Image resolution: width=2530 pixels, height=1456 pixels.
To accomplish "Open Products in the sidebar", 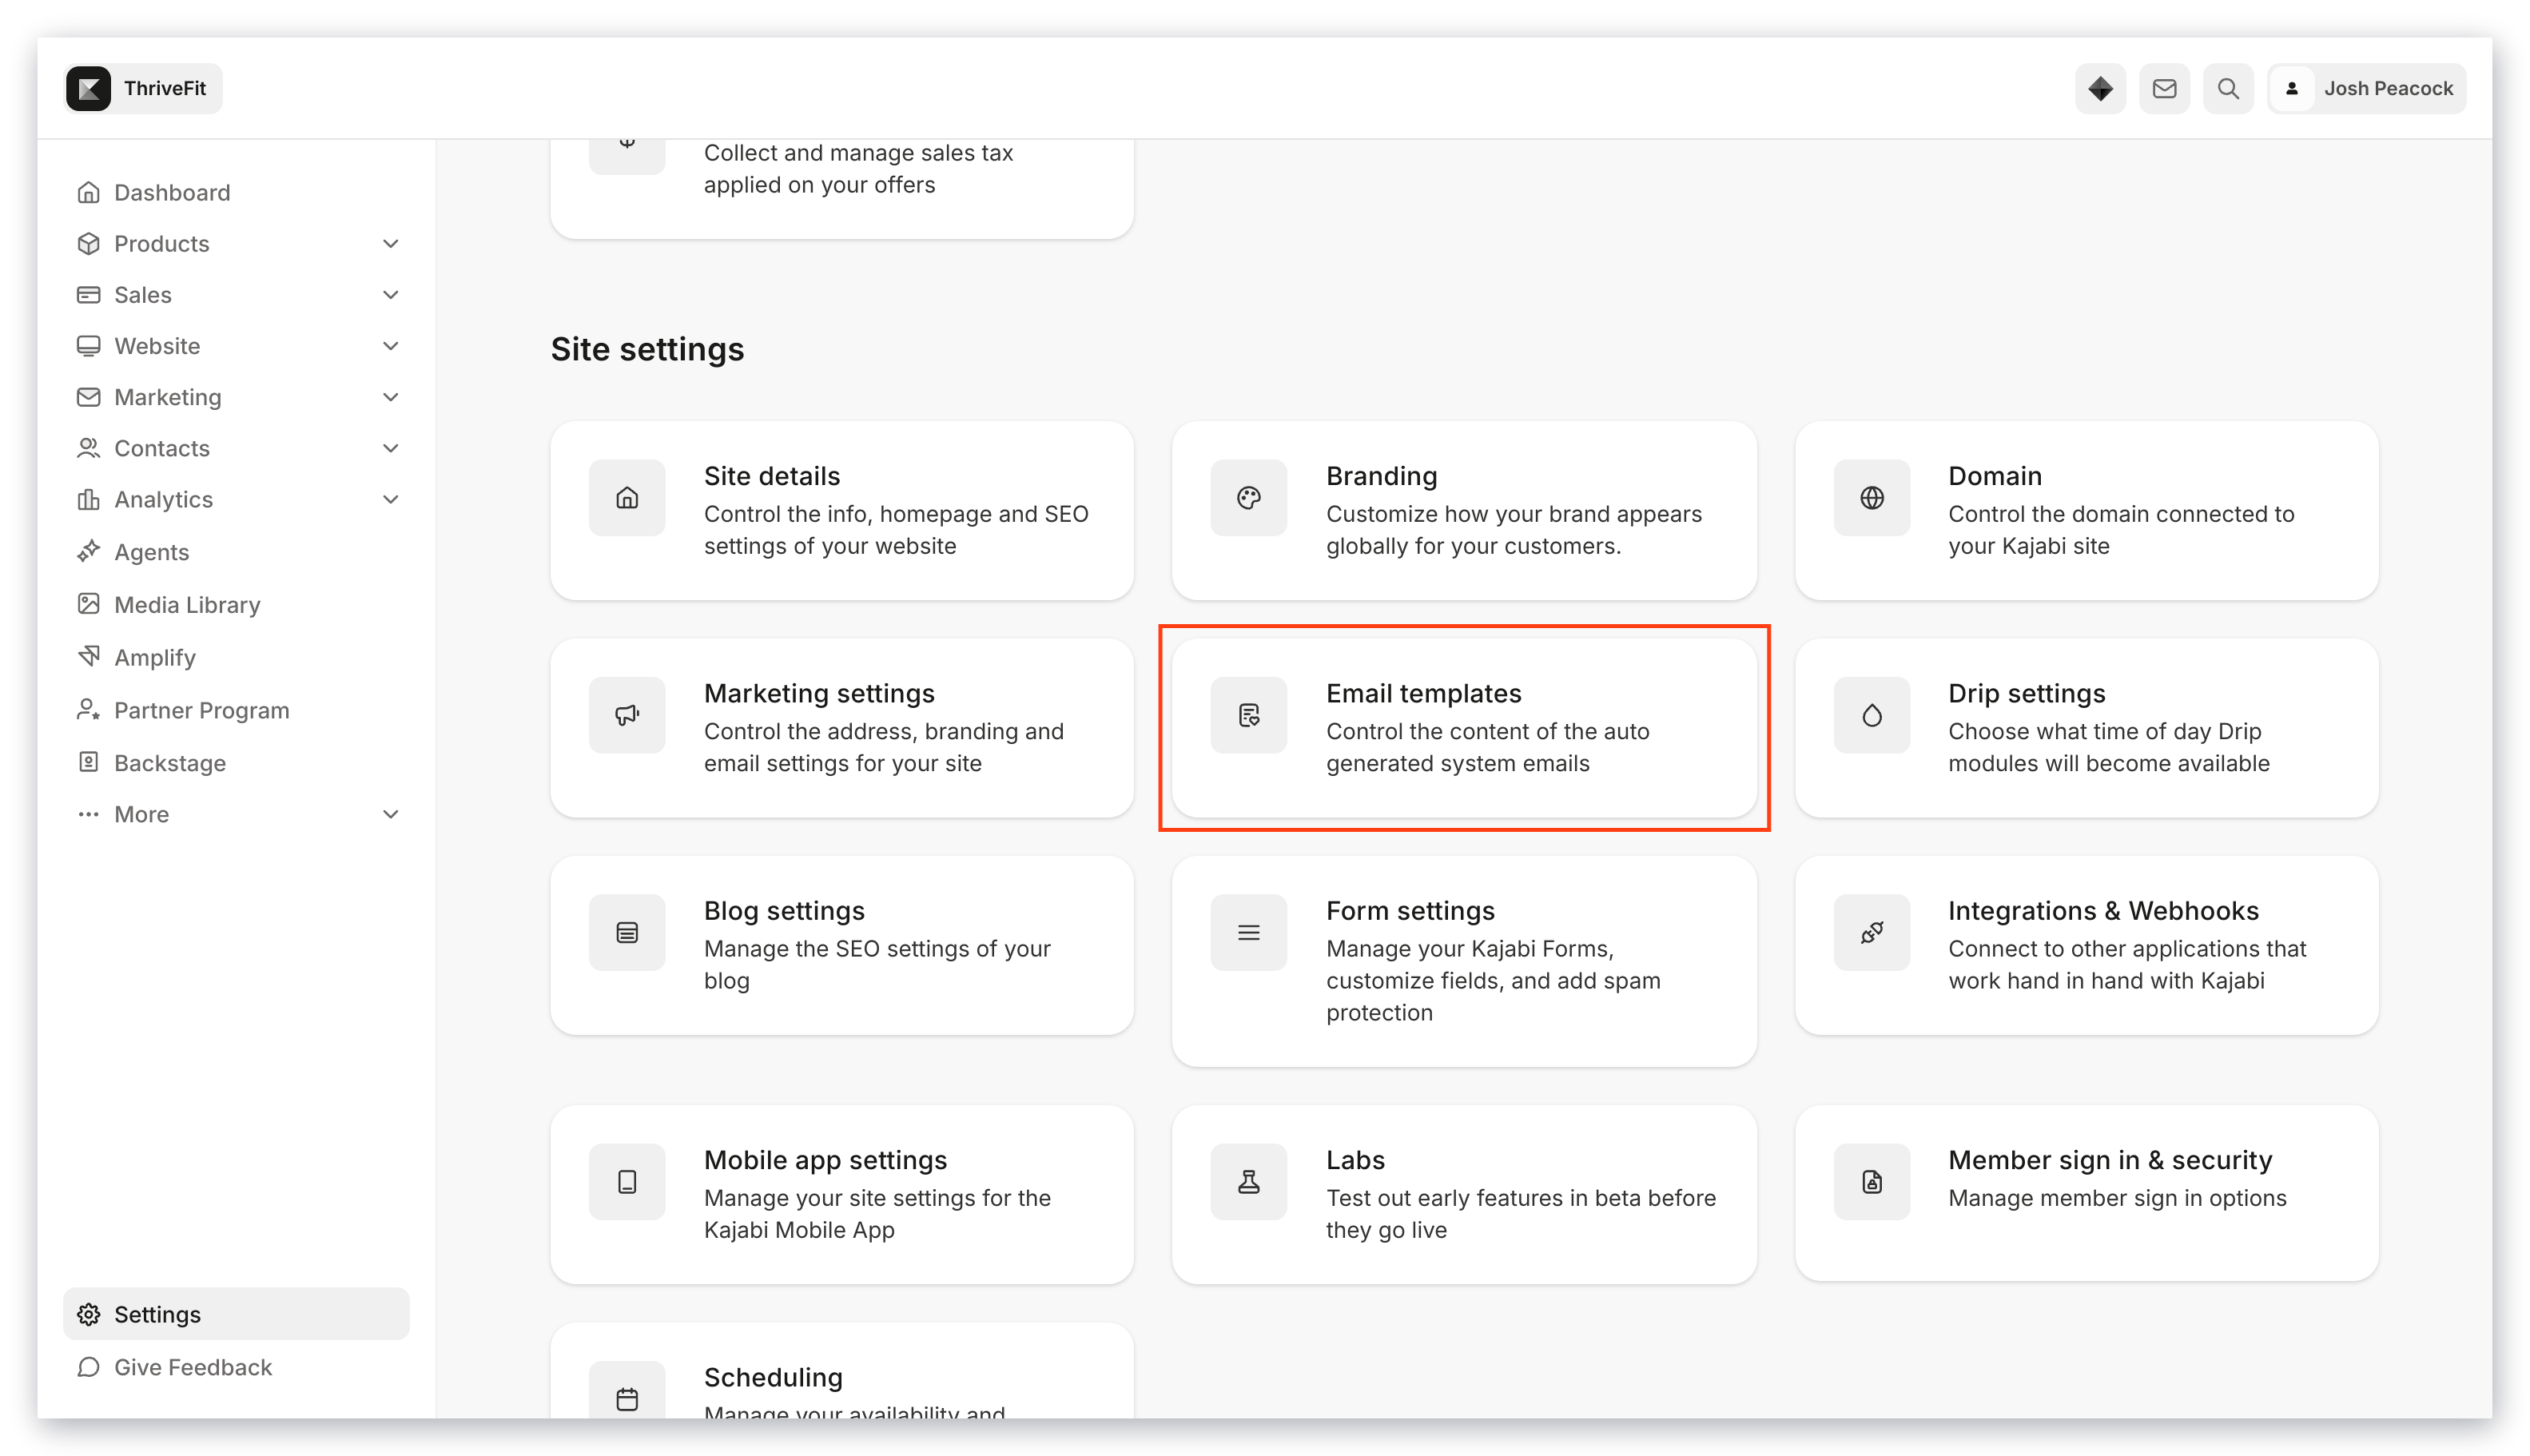I will (x=161, y=243).
